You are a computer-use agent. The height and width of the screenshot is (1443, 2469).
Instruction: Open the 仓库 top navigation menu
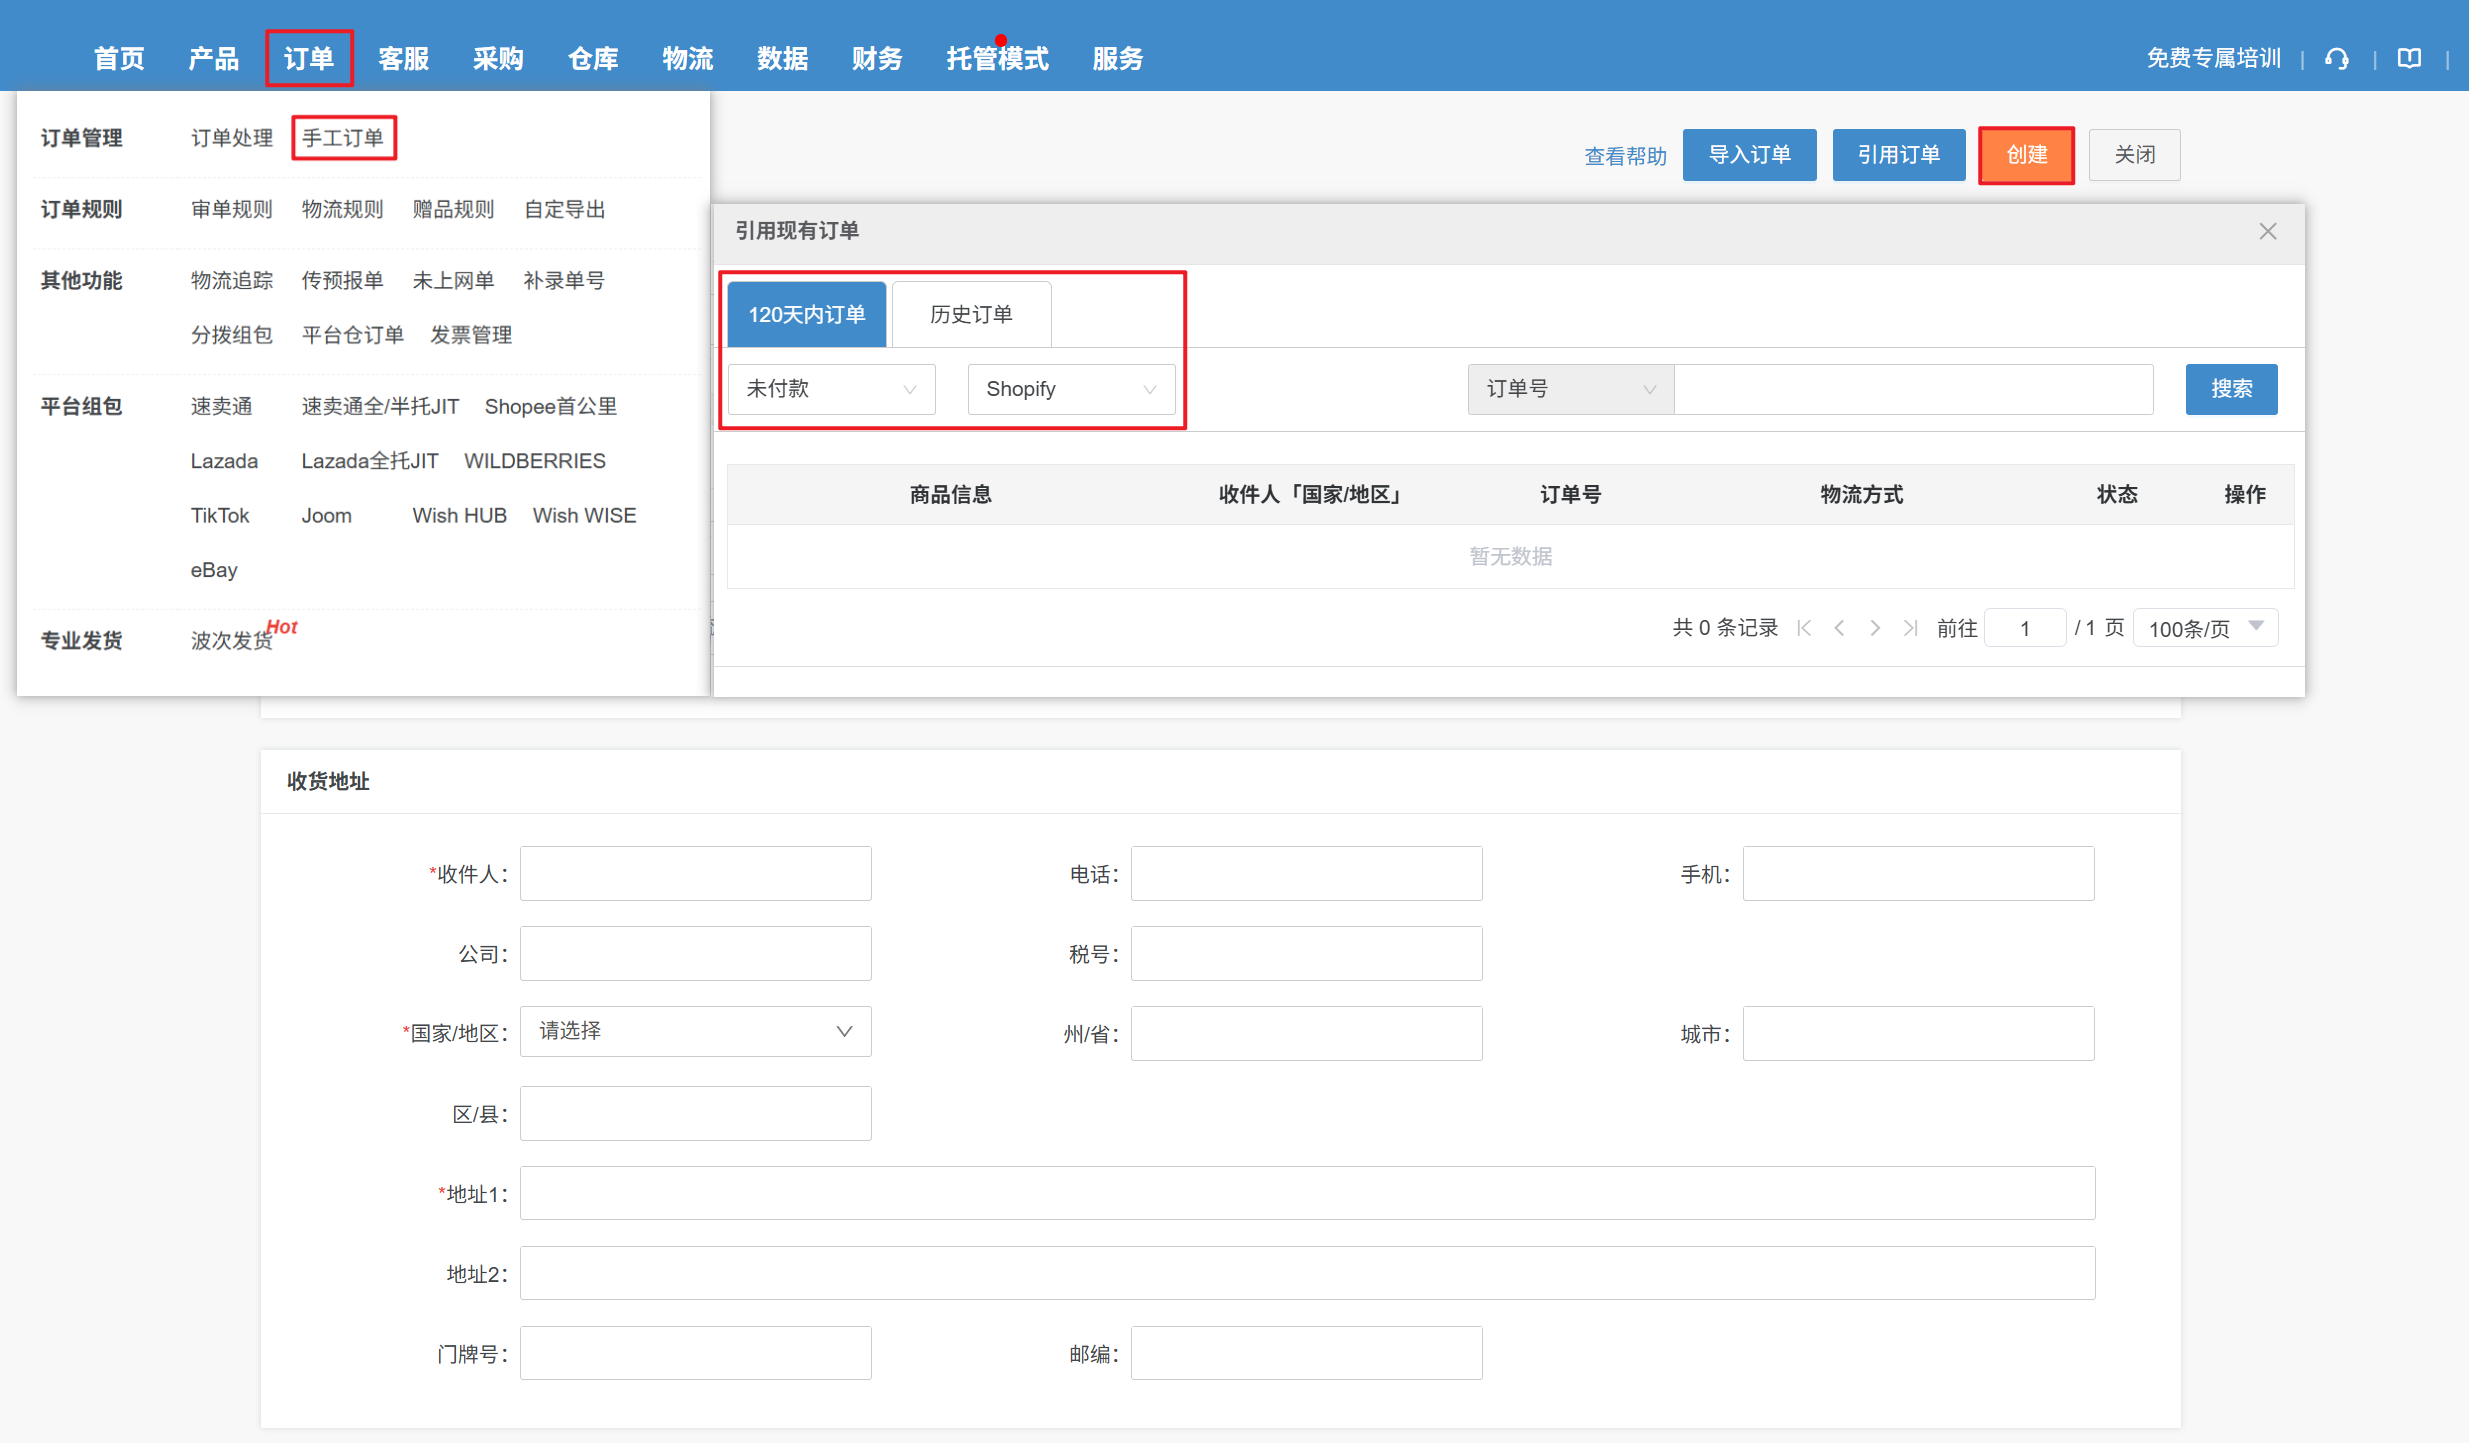tap(592, 59)
